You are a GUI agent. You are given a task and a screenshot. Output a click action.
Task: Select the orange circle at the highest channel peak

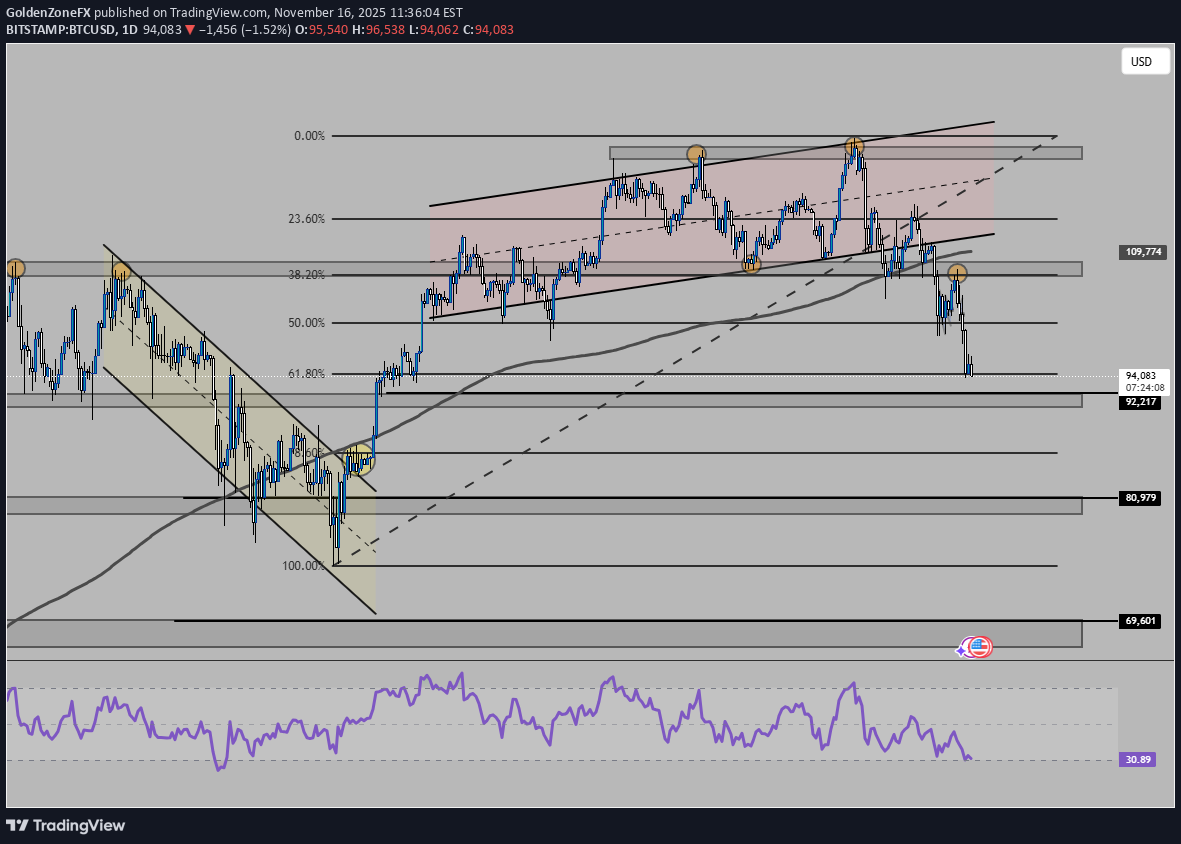pos(853,147)
